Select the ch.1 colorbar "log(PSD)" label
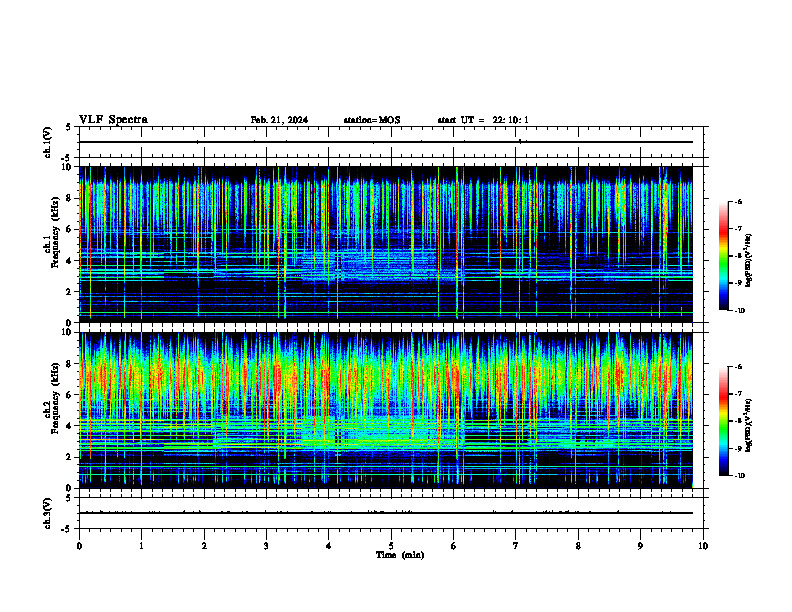792x612 pixels. coord(749,260)
